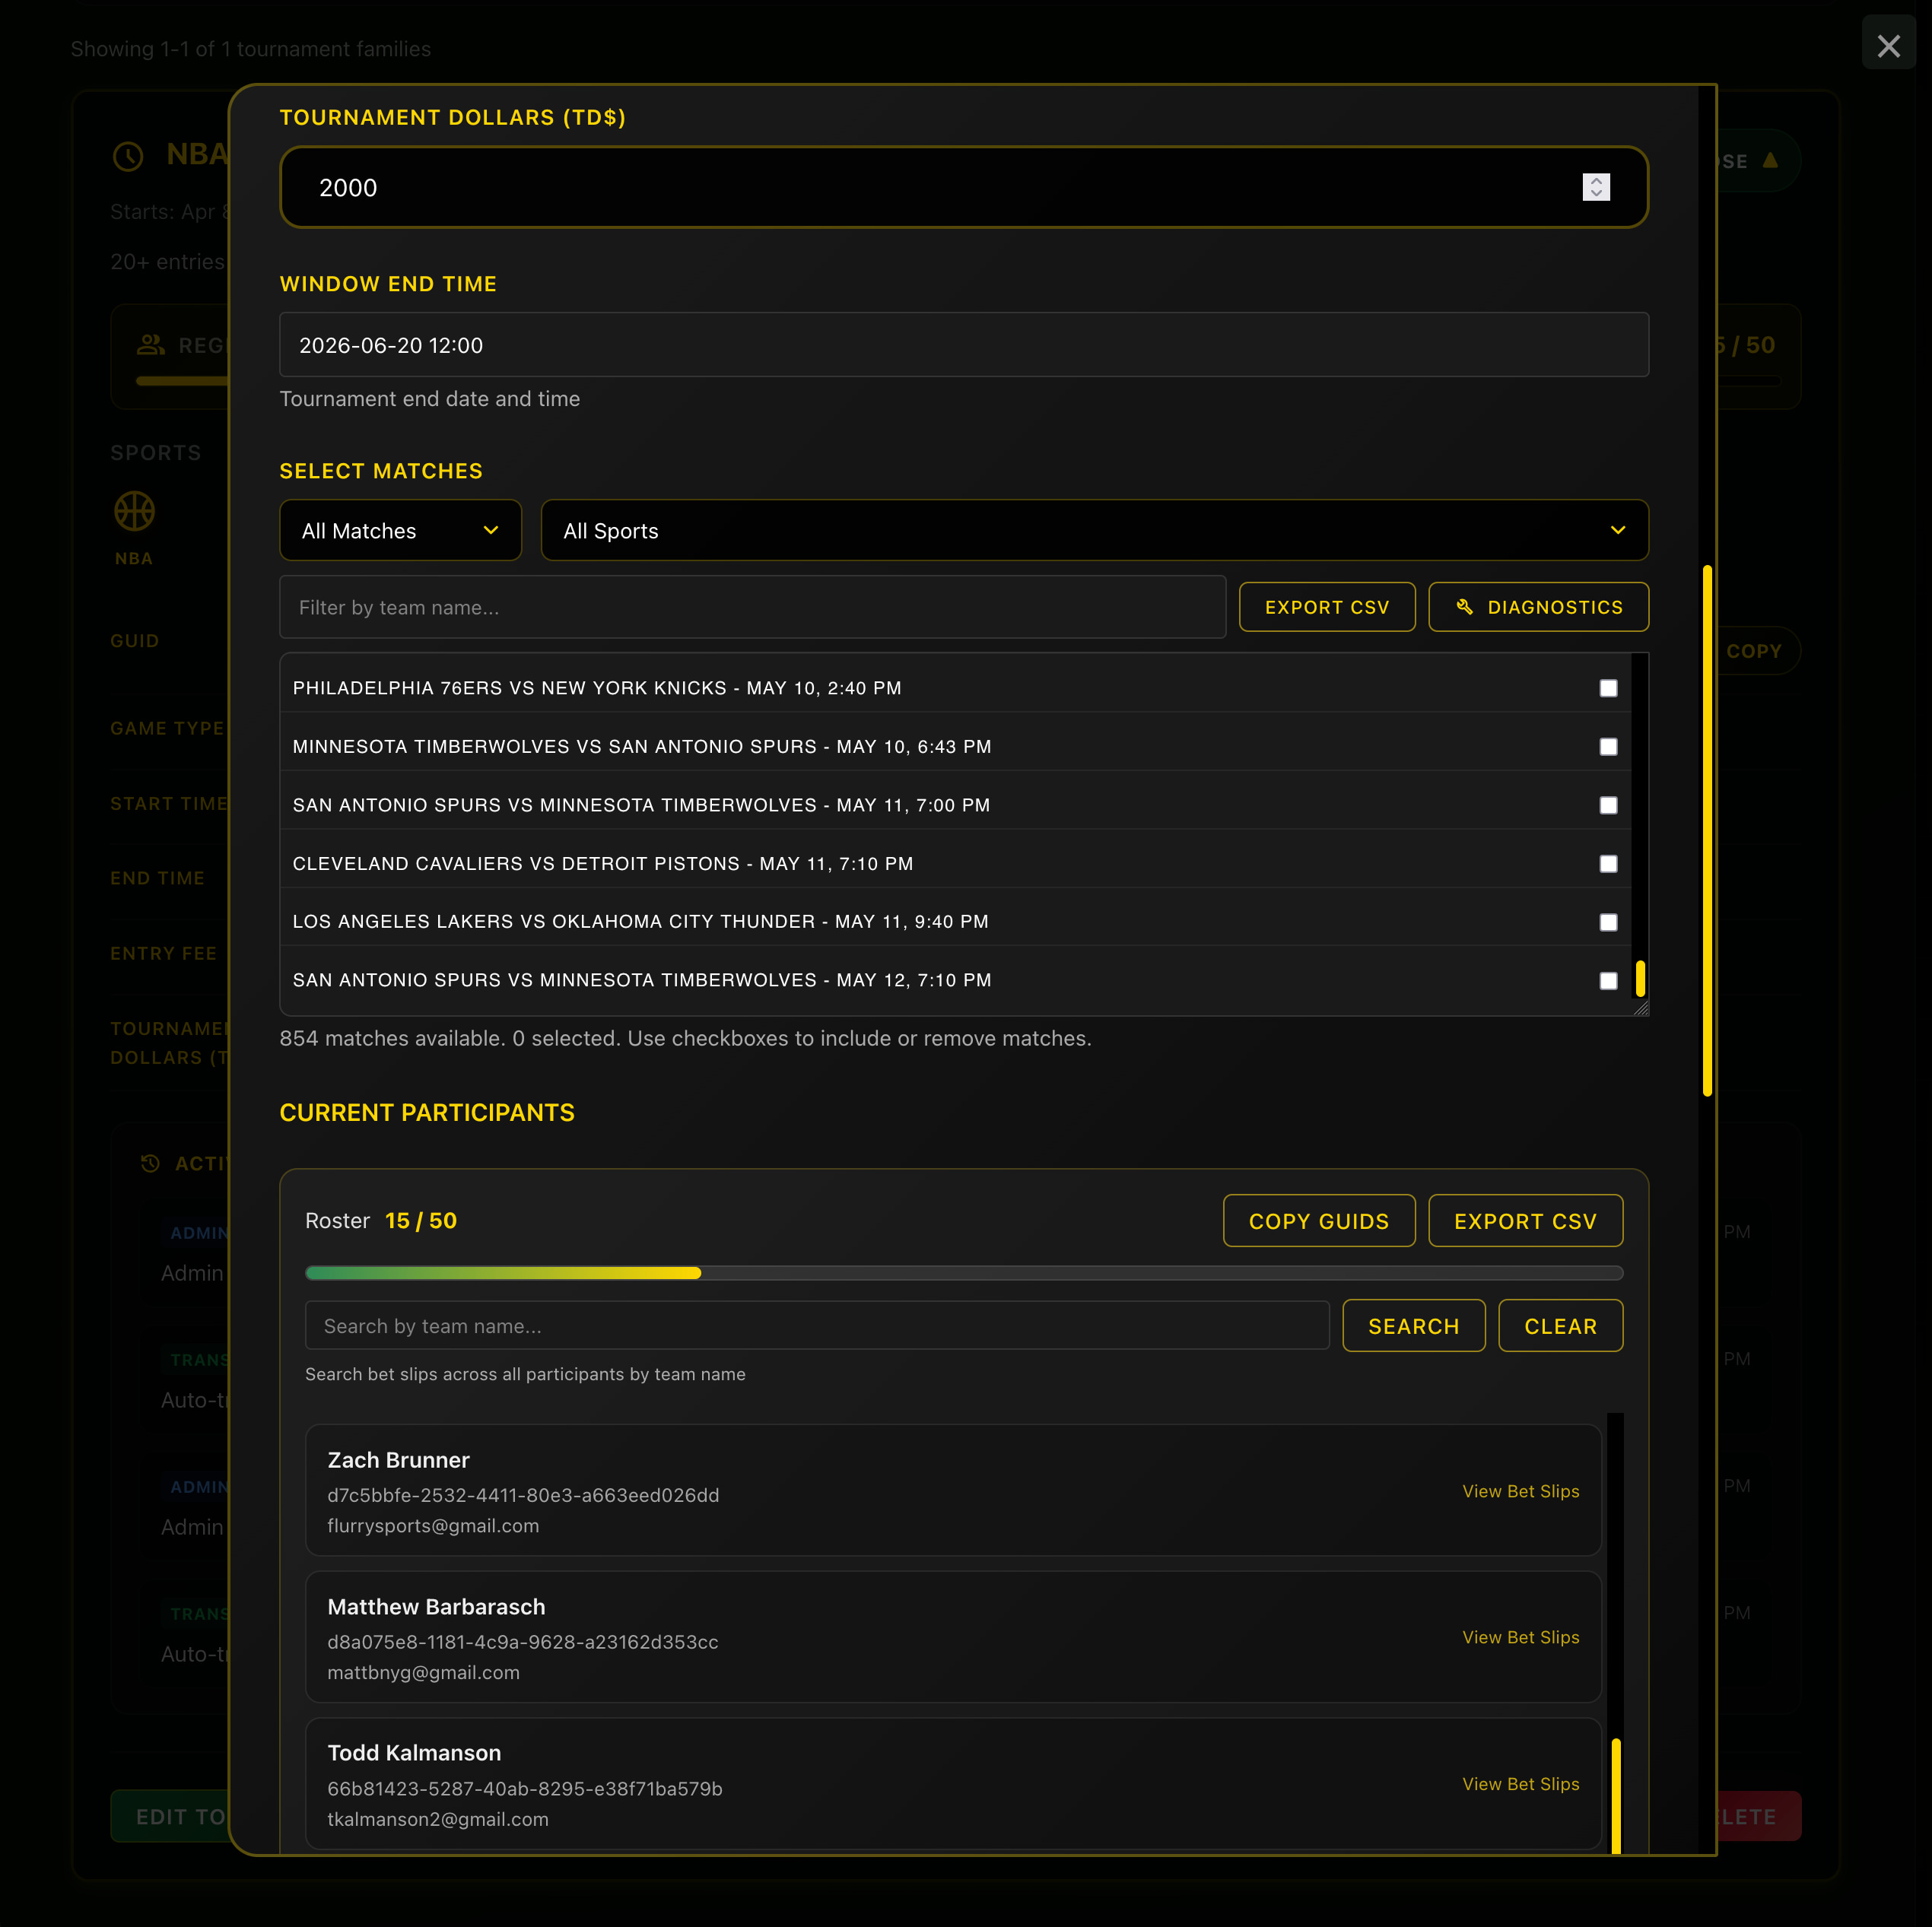Check Minnesota Timberwolves vs San Antonio Spurs May 10

coord(1608,747)
